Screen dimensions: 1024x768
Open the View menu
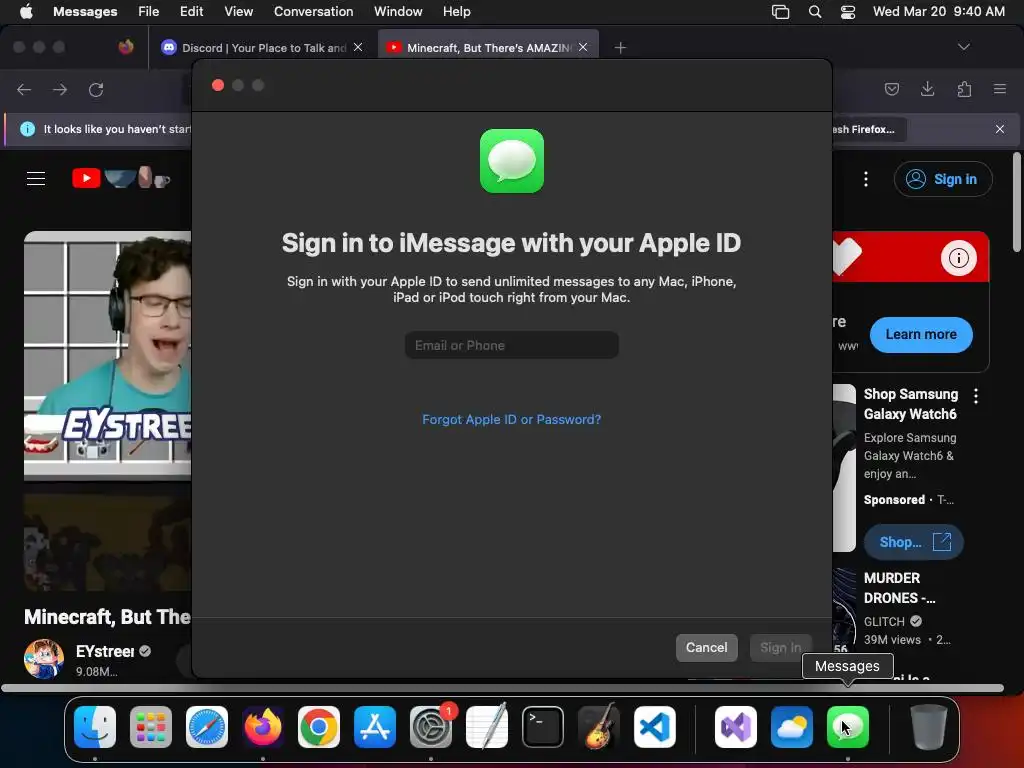[238, 12]
